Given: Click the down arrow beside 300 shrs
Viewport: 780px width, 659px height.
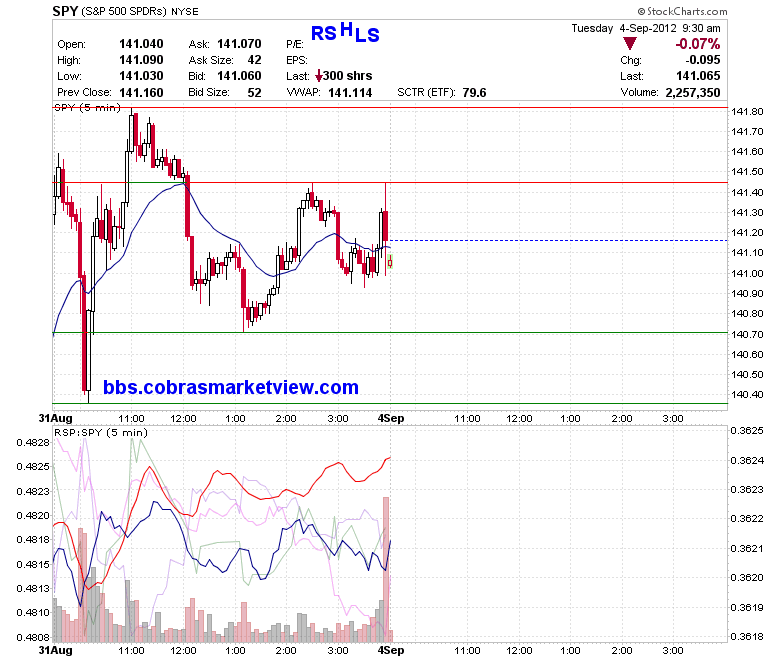Looking at the screenshot, I should coord(319,77).
